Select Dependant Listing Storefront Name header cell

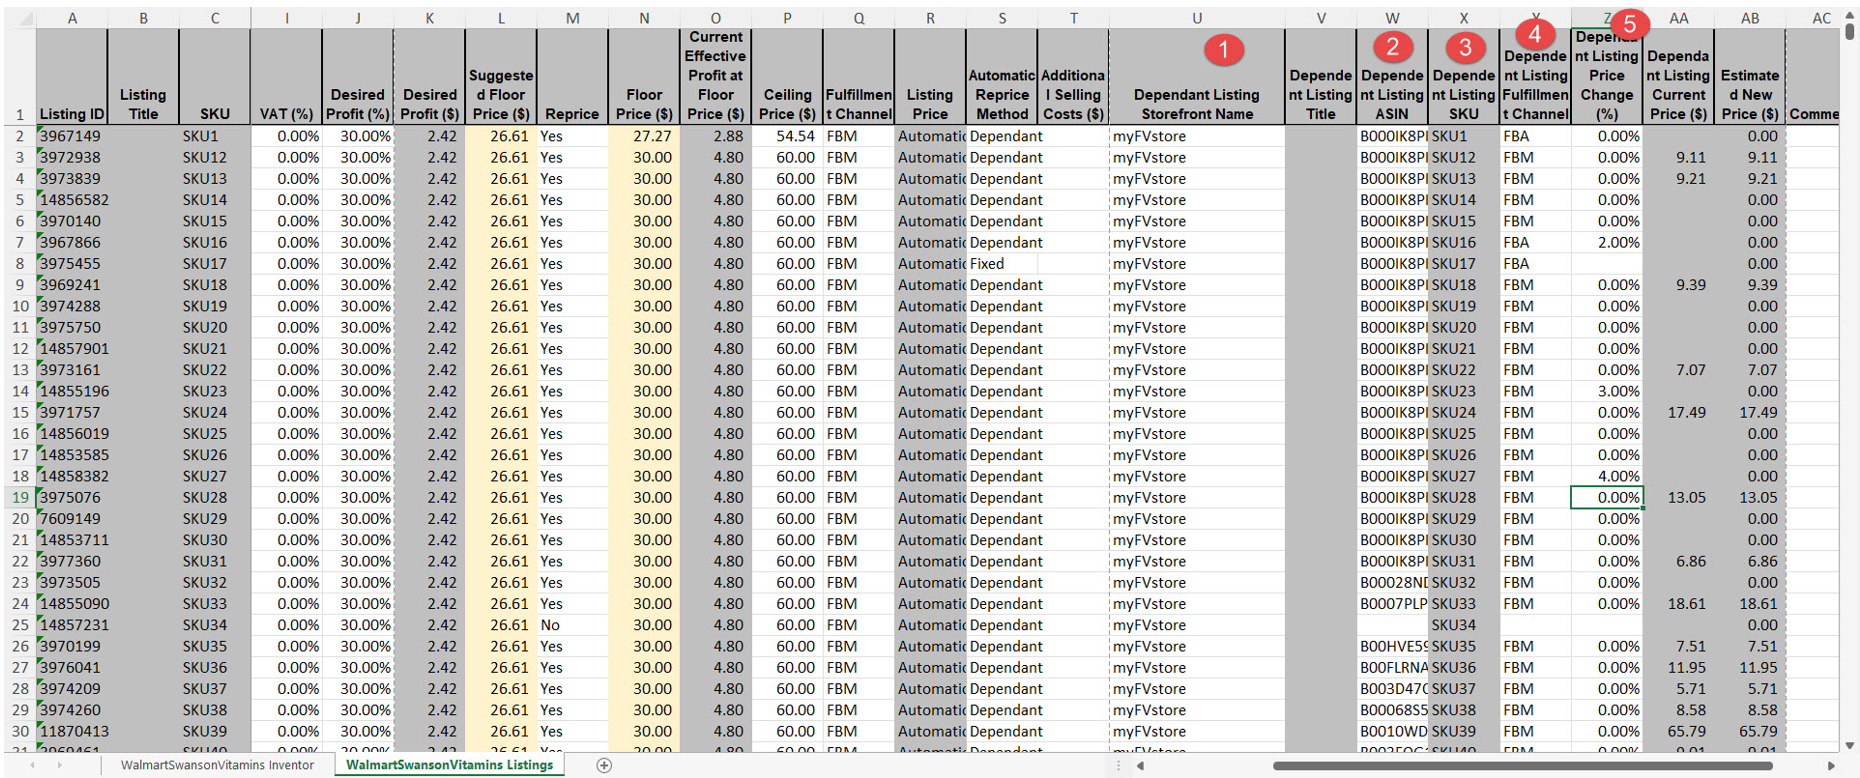[x=1197, y=77]
